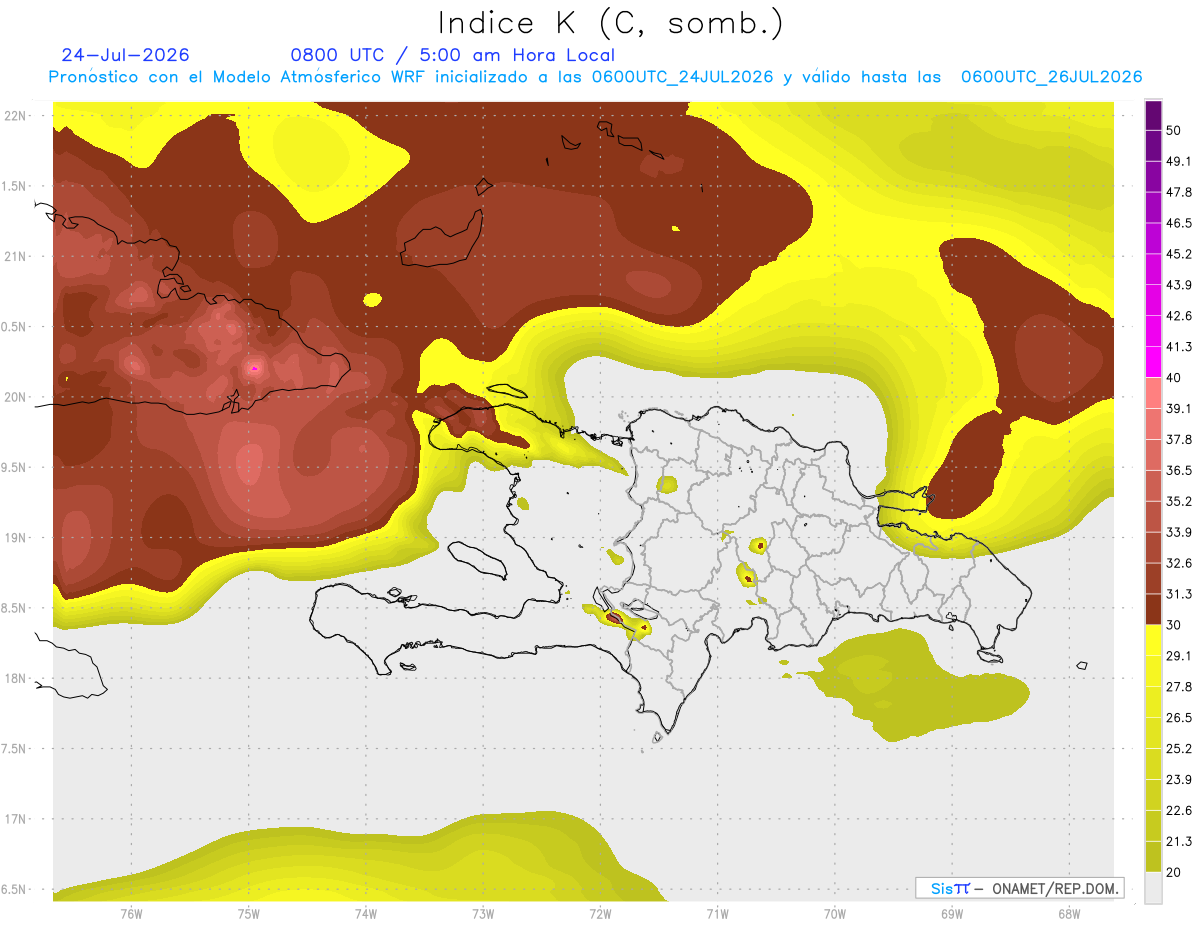Click the '29.1' color bar value

pyautogui.click(x=1179, y=656)
